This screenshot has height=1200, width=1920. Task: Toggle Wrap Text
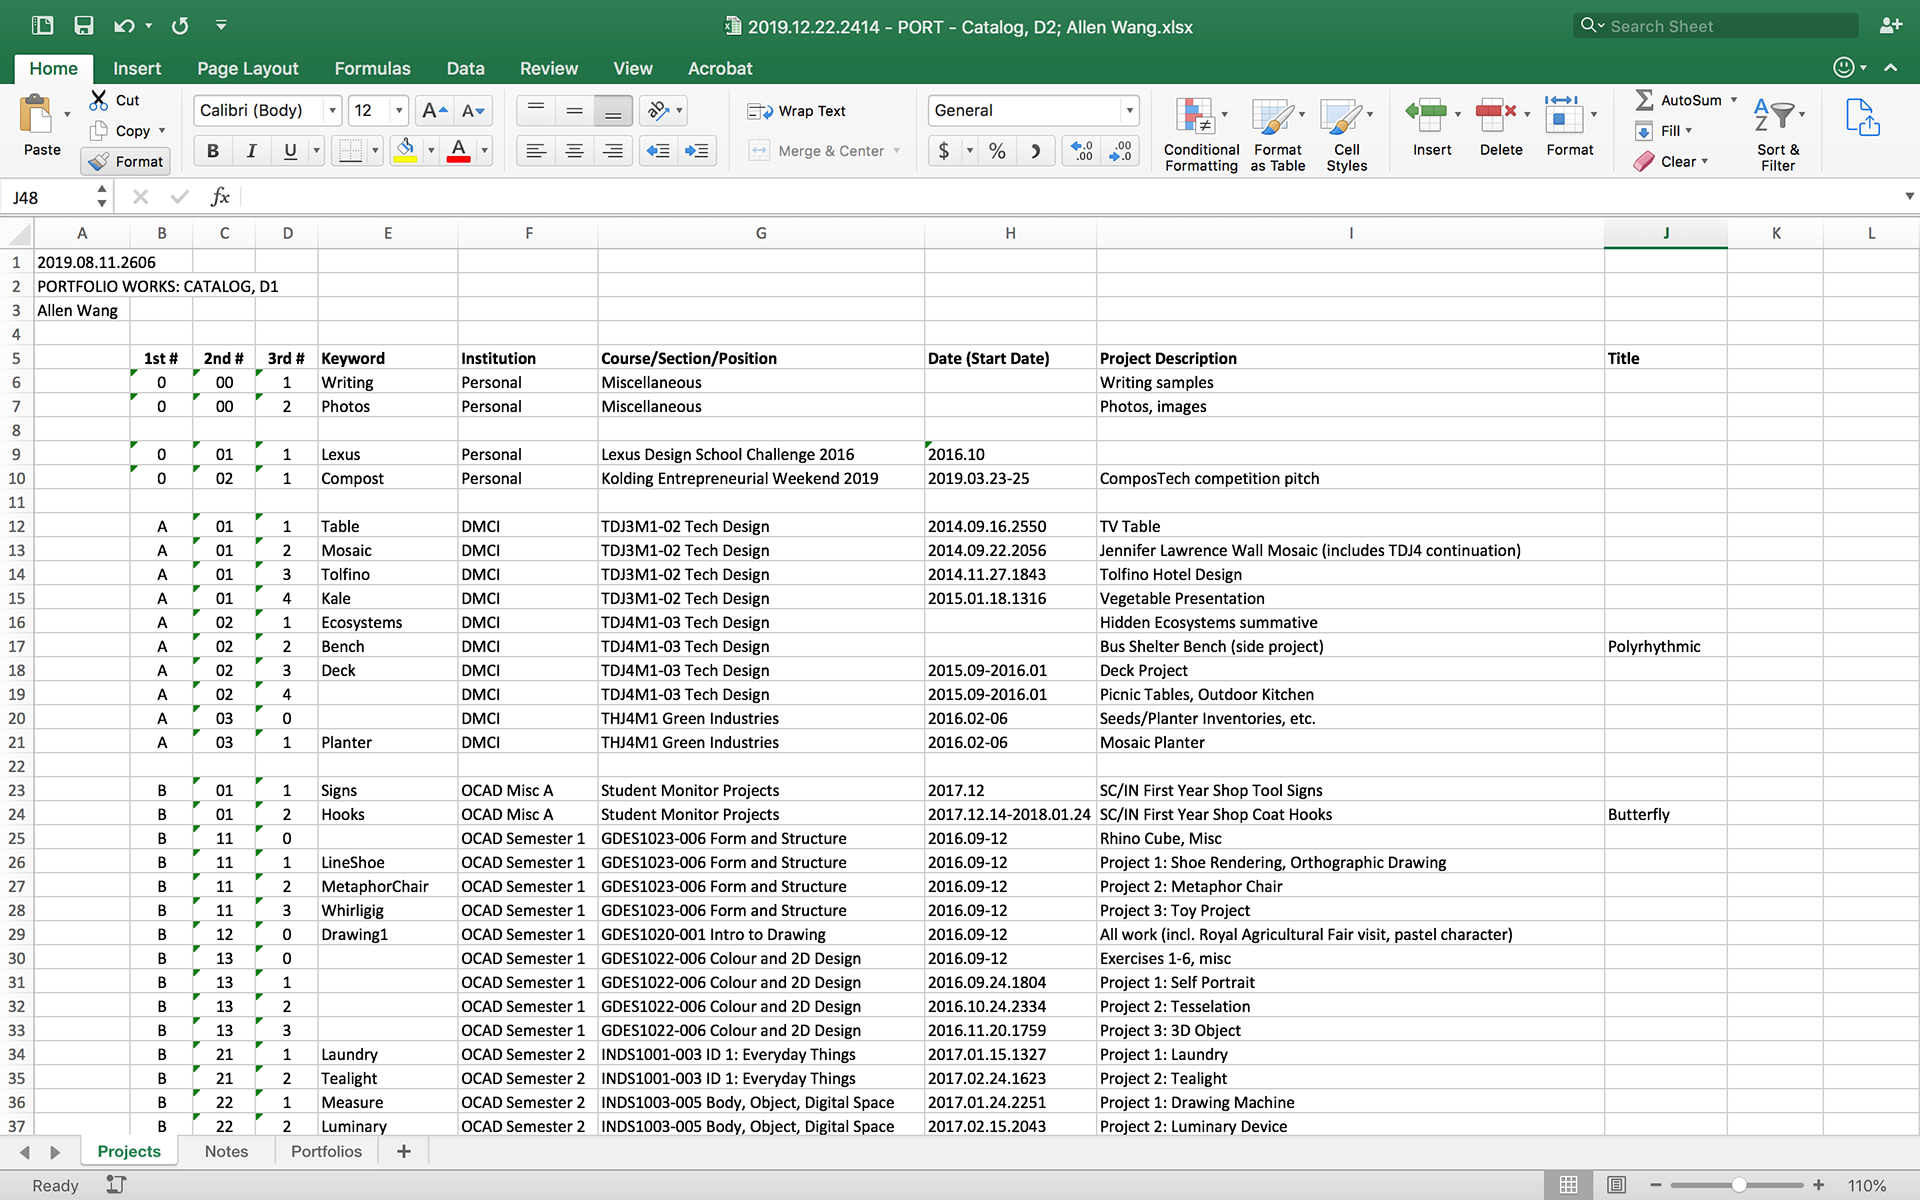point(797,111)
